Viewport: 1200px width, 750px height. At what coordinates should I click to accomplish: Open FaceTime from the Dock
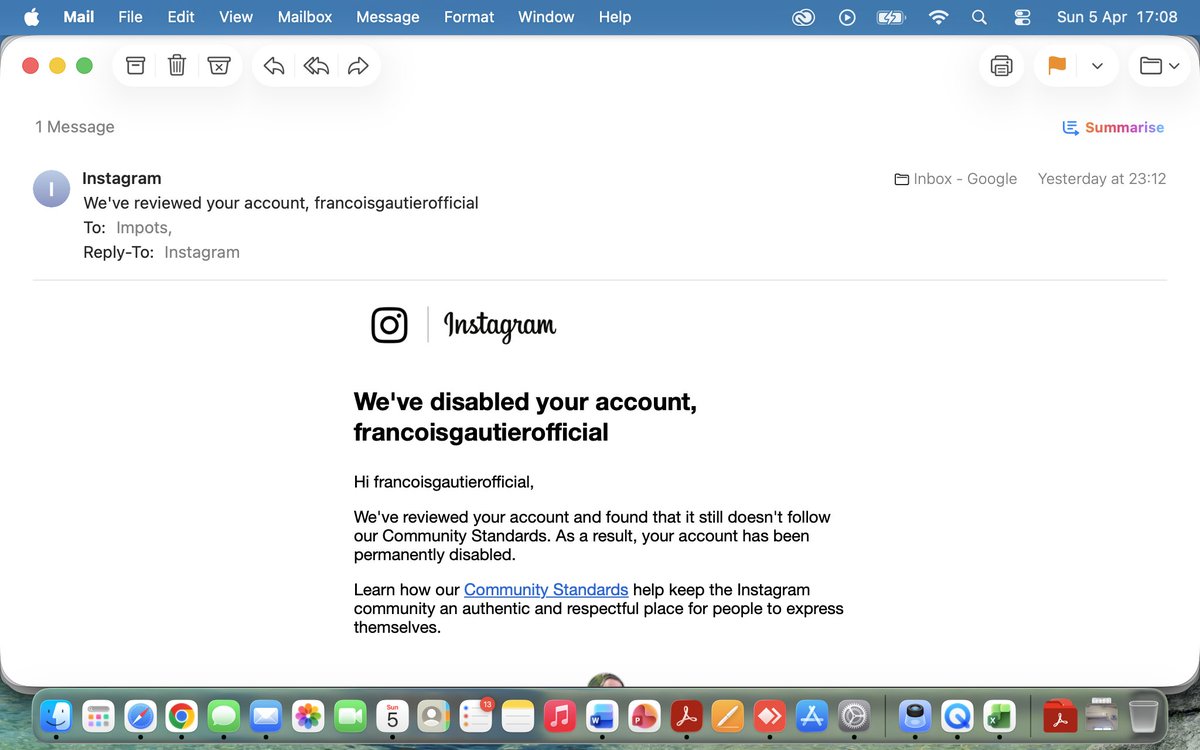tap(350, 716)
